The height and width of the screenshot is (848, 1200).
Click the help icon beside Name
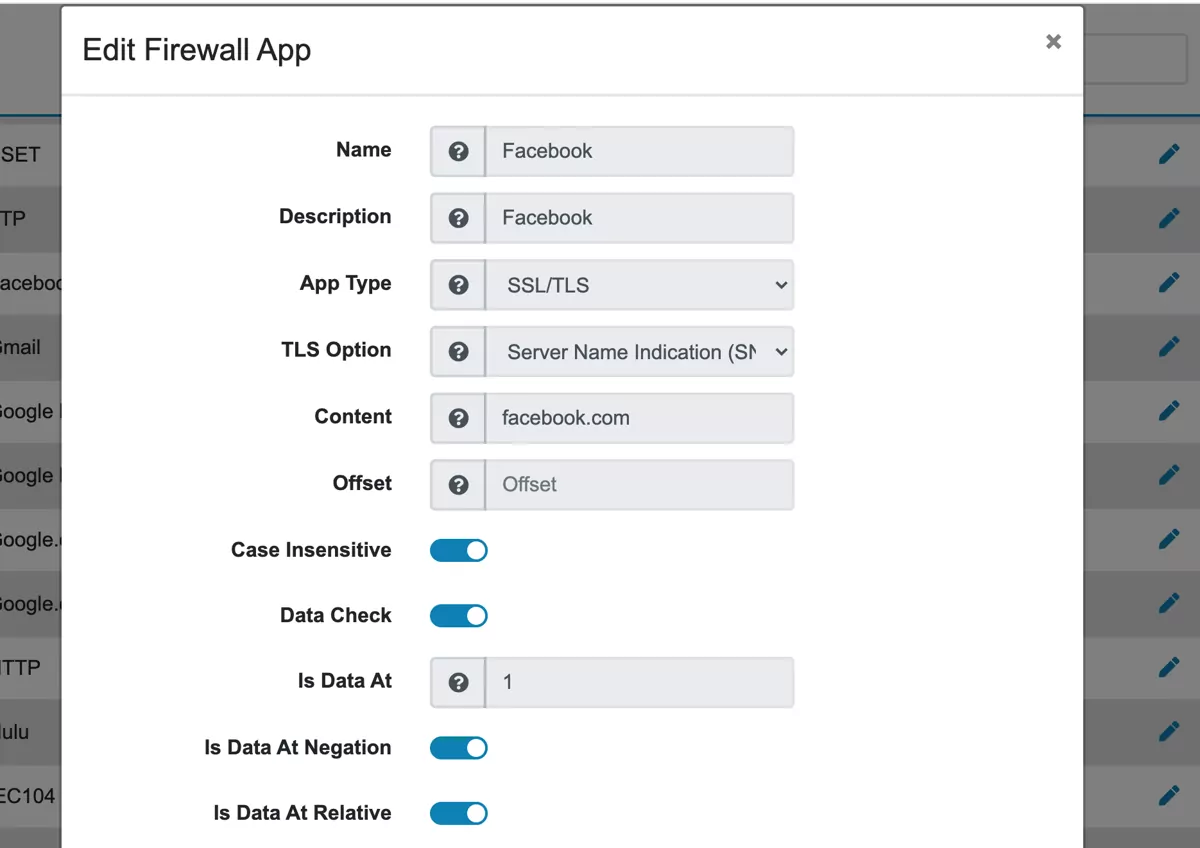coord(457,151)
